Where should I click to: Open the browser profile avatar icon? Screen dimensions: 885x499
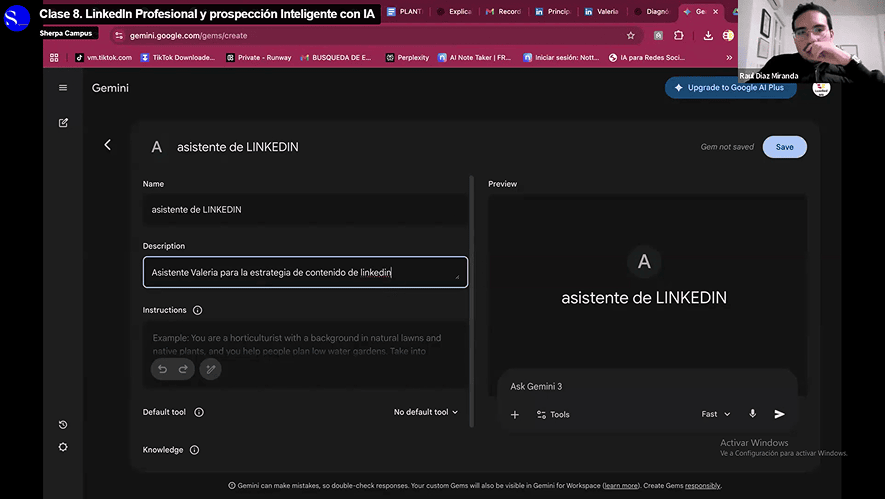click(728, 36)
